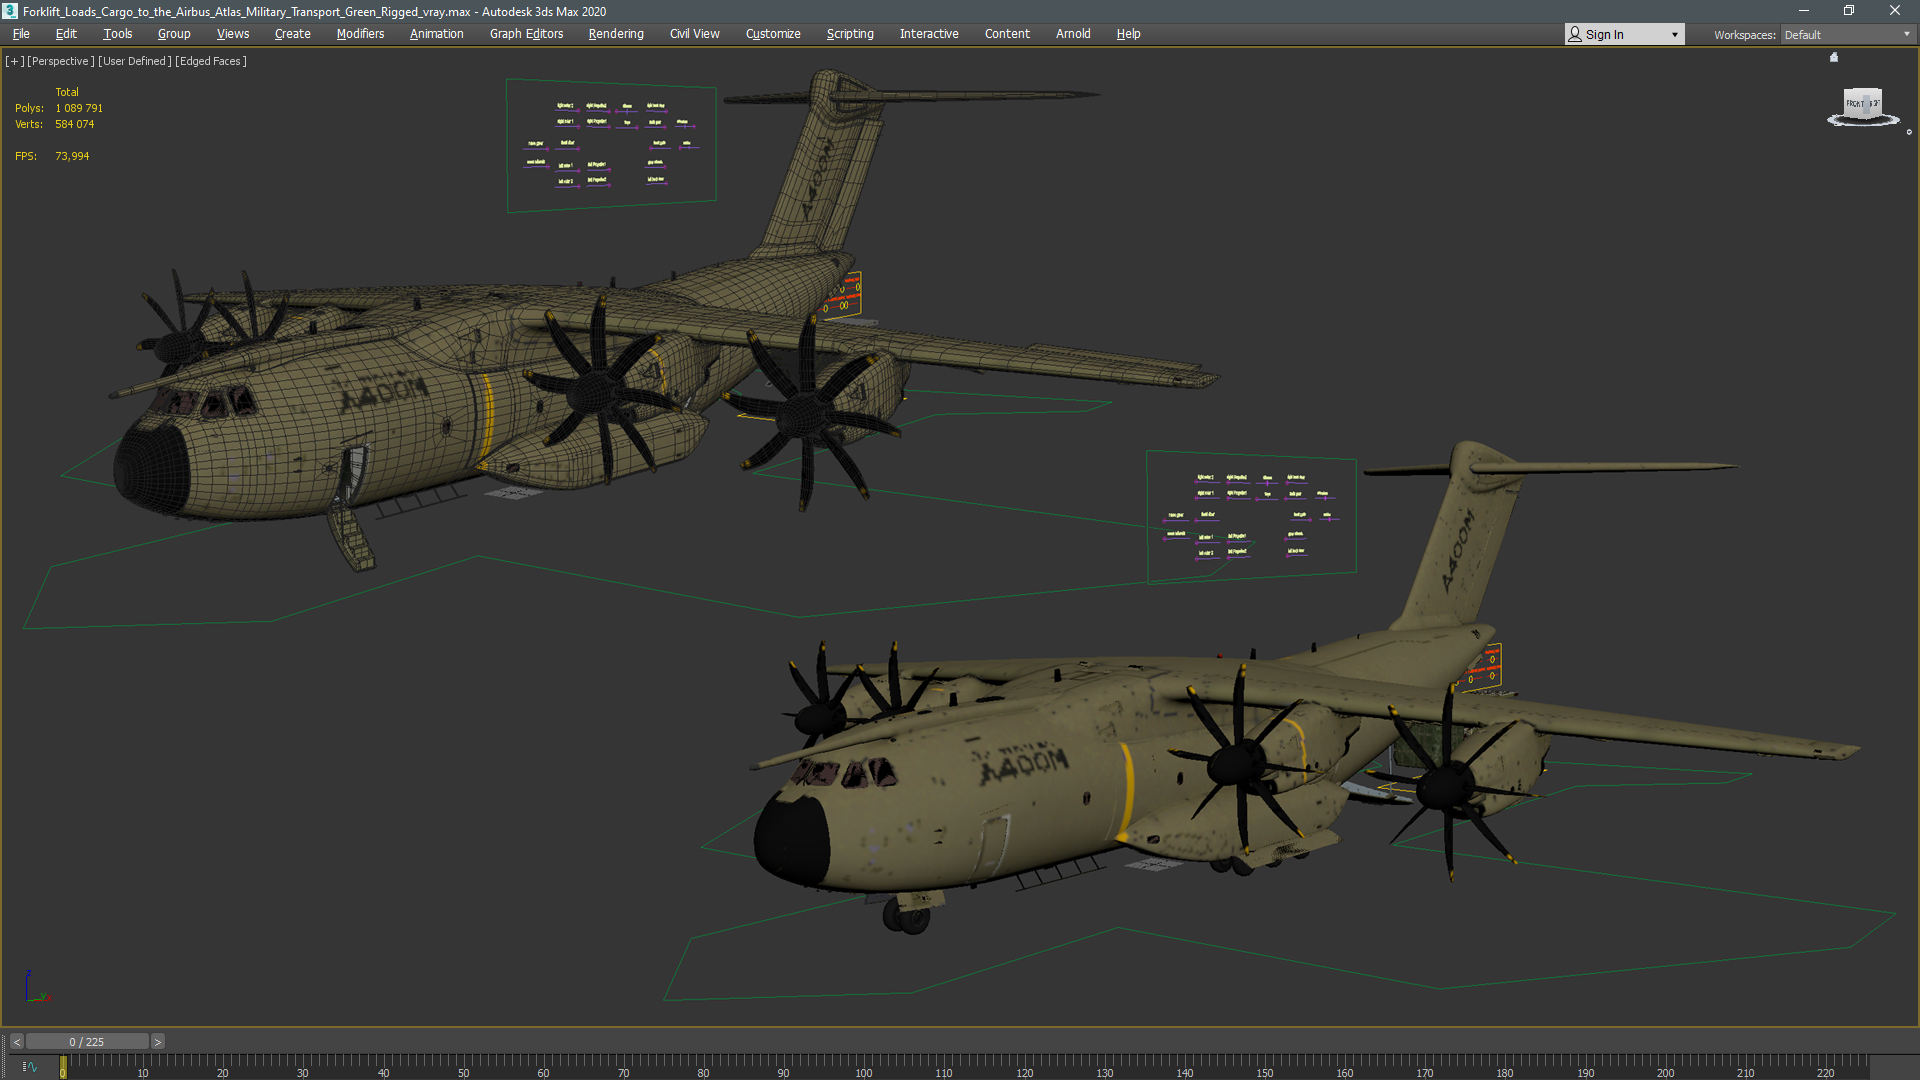Open the [User Defined] shading quality menu
Image resolution: width=1920 pixels, height=1080 pixels.
[135, 61]
